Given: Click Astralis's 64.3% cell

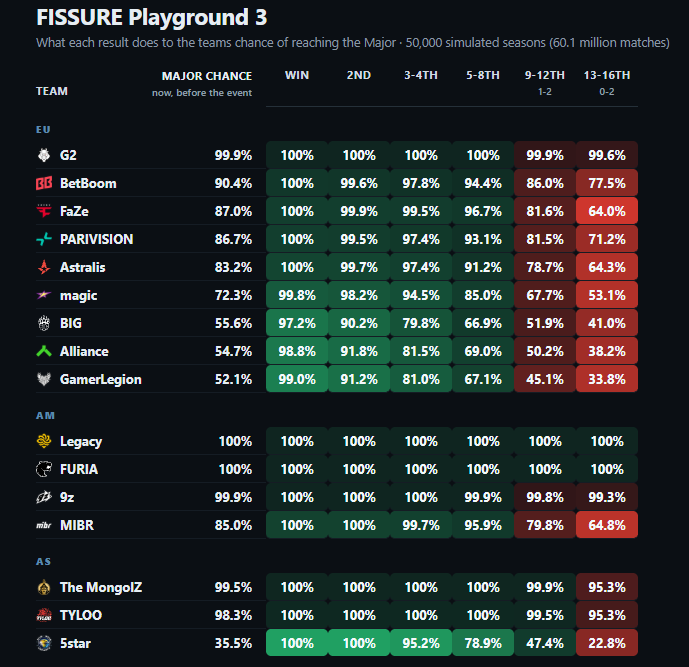Looking at the screenshot, I should click(607, 267).
